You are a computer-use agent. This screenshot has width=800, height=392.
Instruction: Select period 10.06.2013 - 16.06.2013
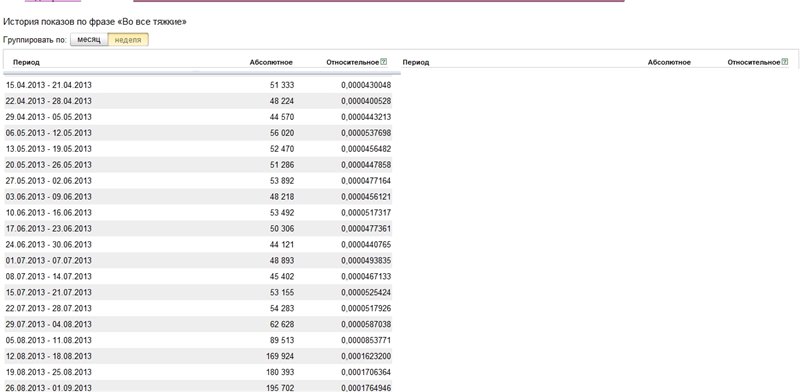48,212
